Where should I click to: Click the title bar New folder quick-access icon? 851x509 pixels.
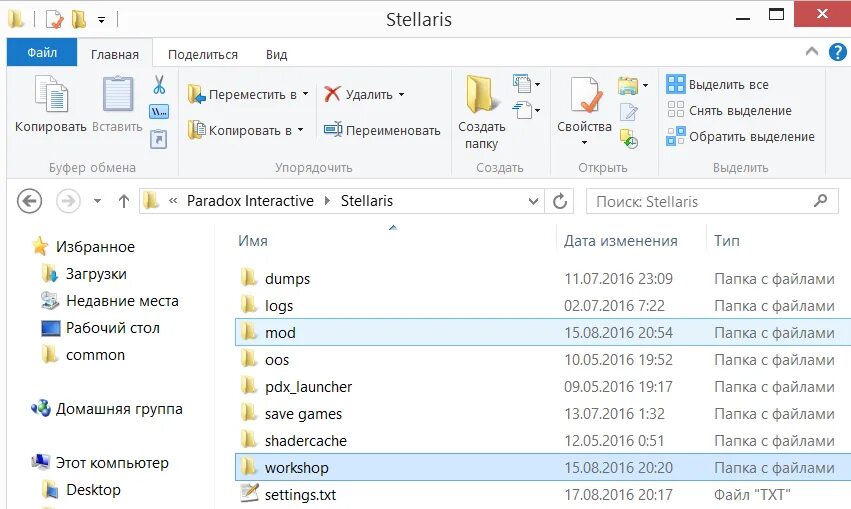tap(79, 20)
